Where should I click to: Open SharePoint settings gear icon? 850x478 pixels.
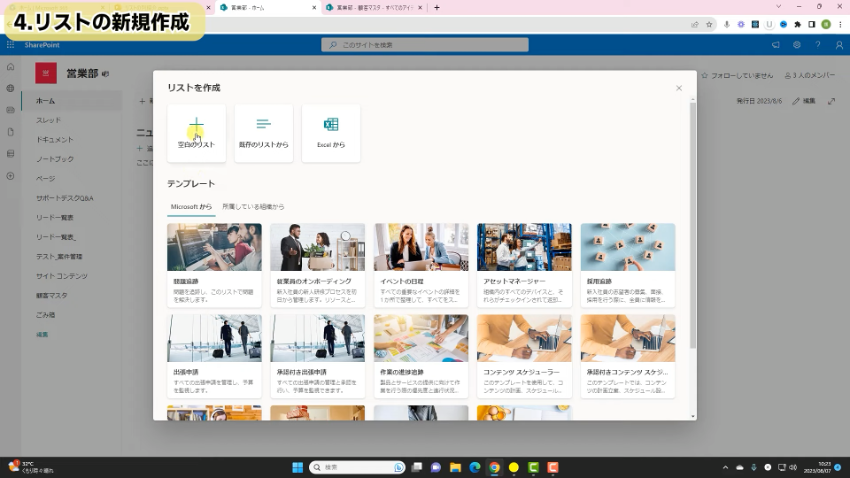[x=797, y=45]
